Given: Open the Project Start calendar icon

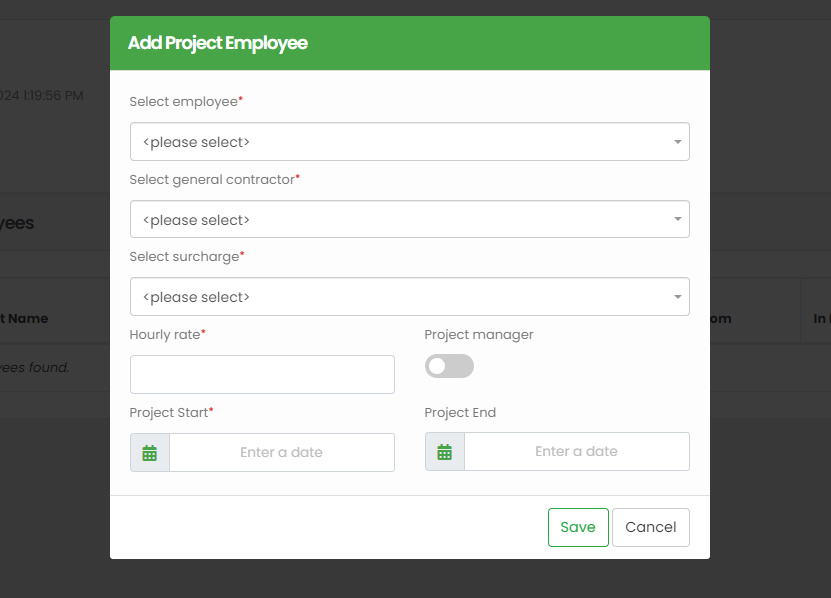Looking at the screenshot, I should pyautogui.click(x=150, y=453).
